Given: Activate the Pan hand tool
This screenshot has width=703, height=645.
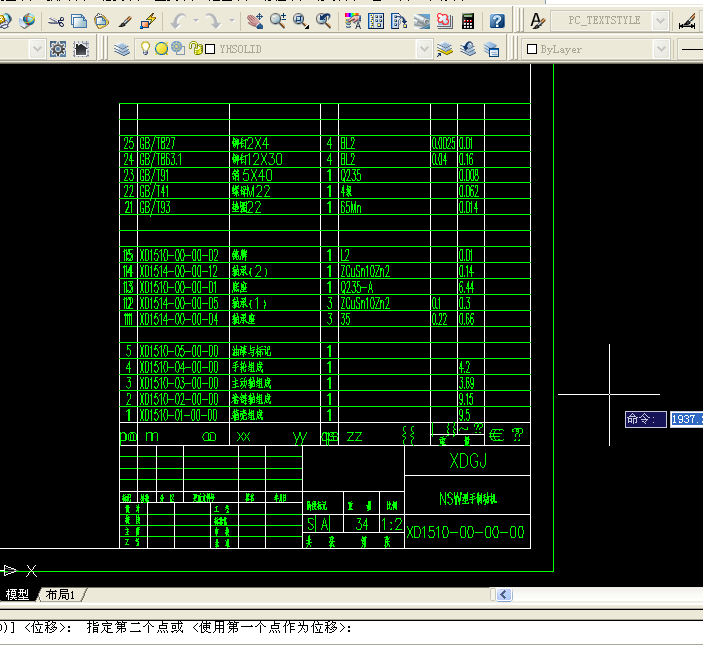Looking at the screenshot, I should (255, 21).
